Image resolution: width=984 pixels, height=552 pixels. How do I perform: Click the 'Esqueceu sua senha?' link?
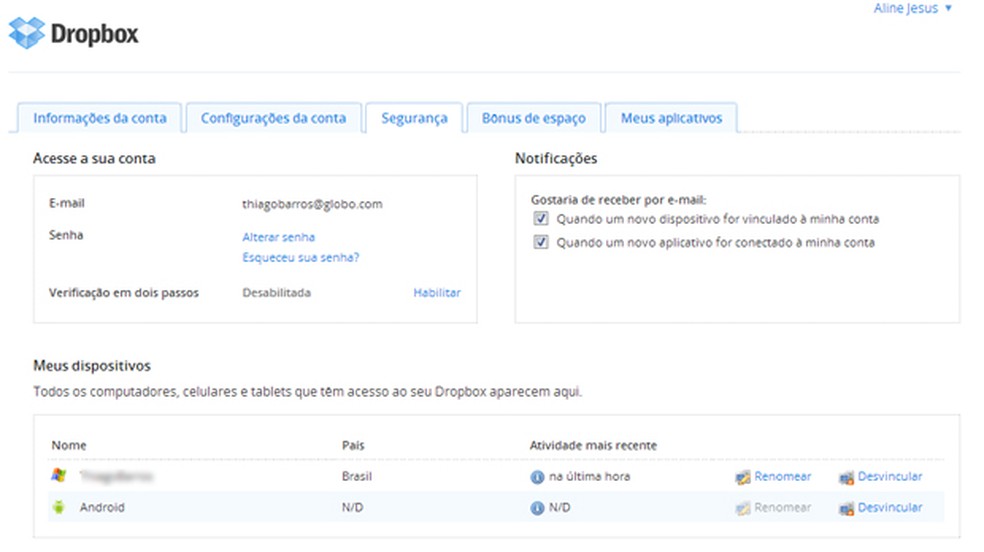coord(301,257)
